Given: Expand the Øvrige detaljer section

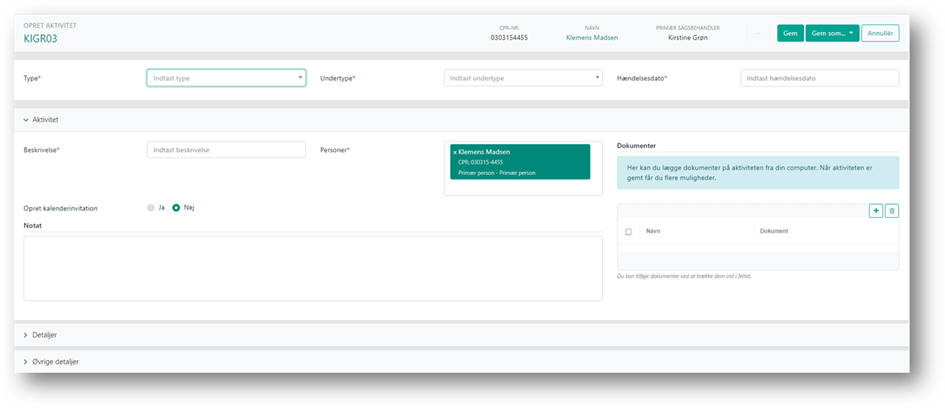Looking at the screenshot, I should point(26,361).
